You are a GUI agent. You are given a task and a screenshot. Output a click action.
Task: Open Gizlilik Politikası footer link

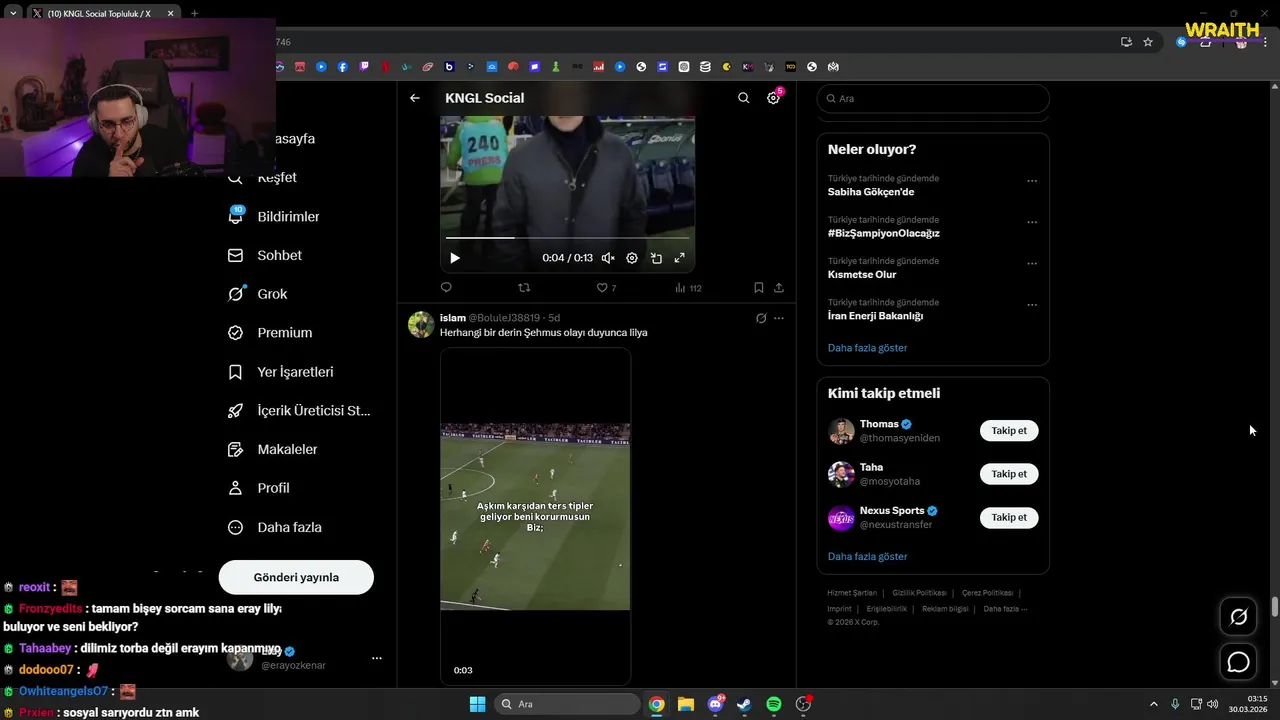[919, 593]
